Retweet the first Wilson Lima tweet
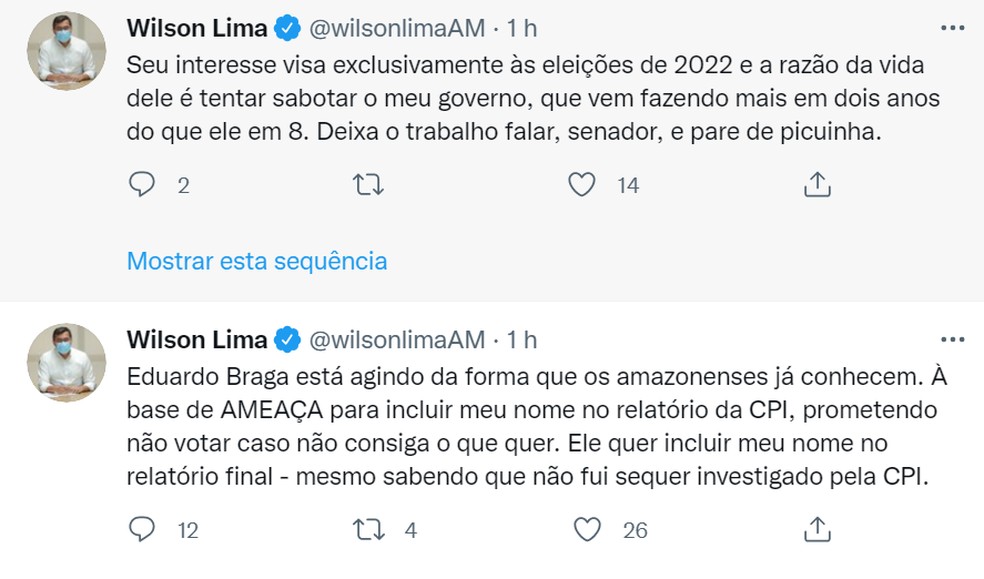Screen dimensions: 984x579 point(368,184)
